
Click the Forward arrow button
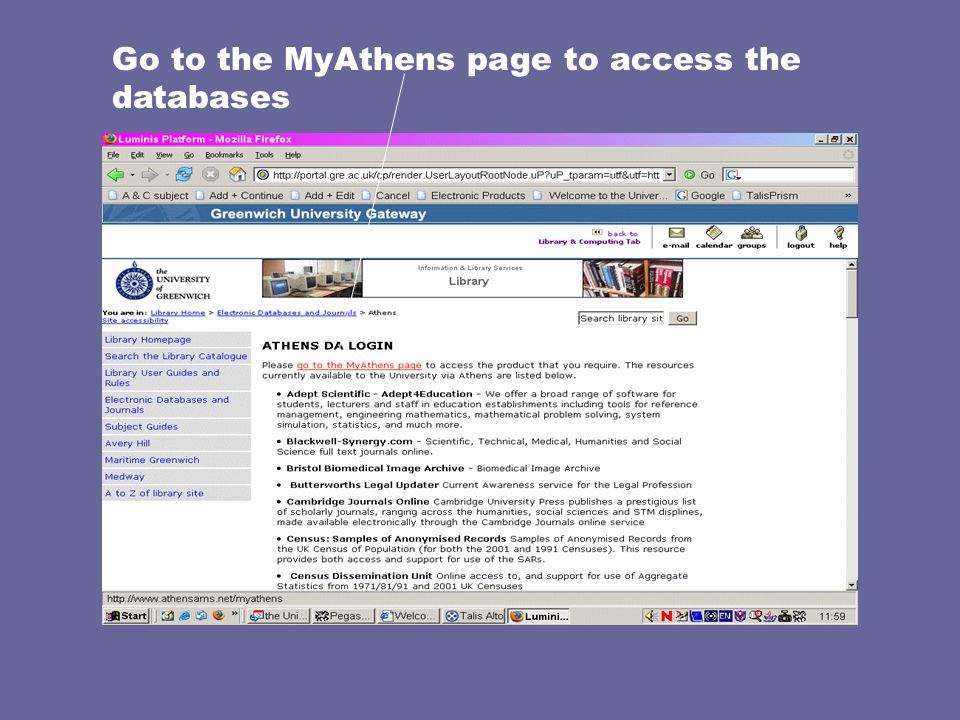tap(149, 174)
